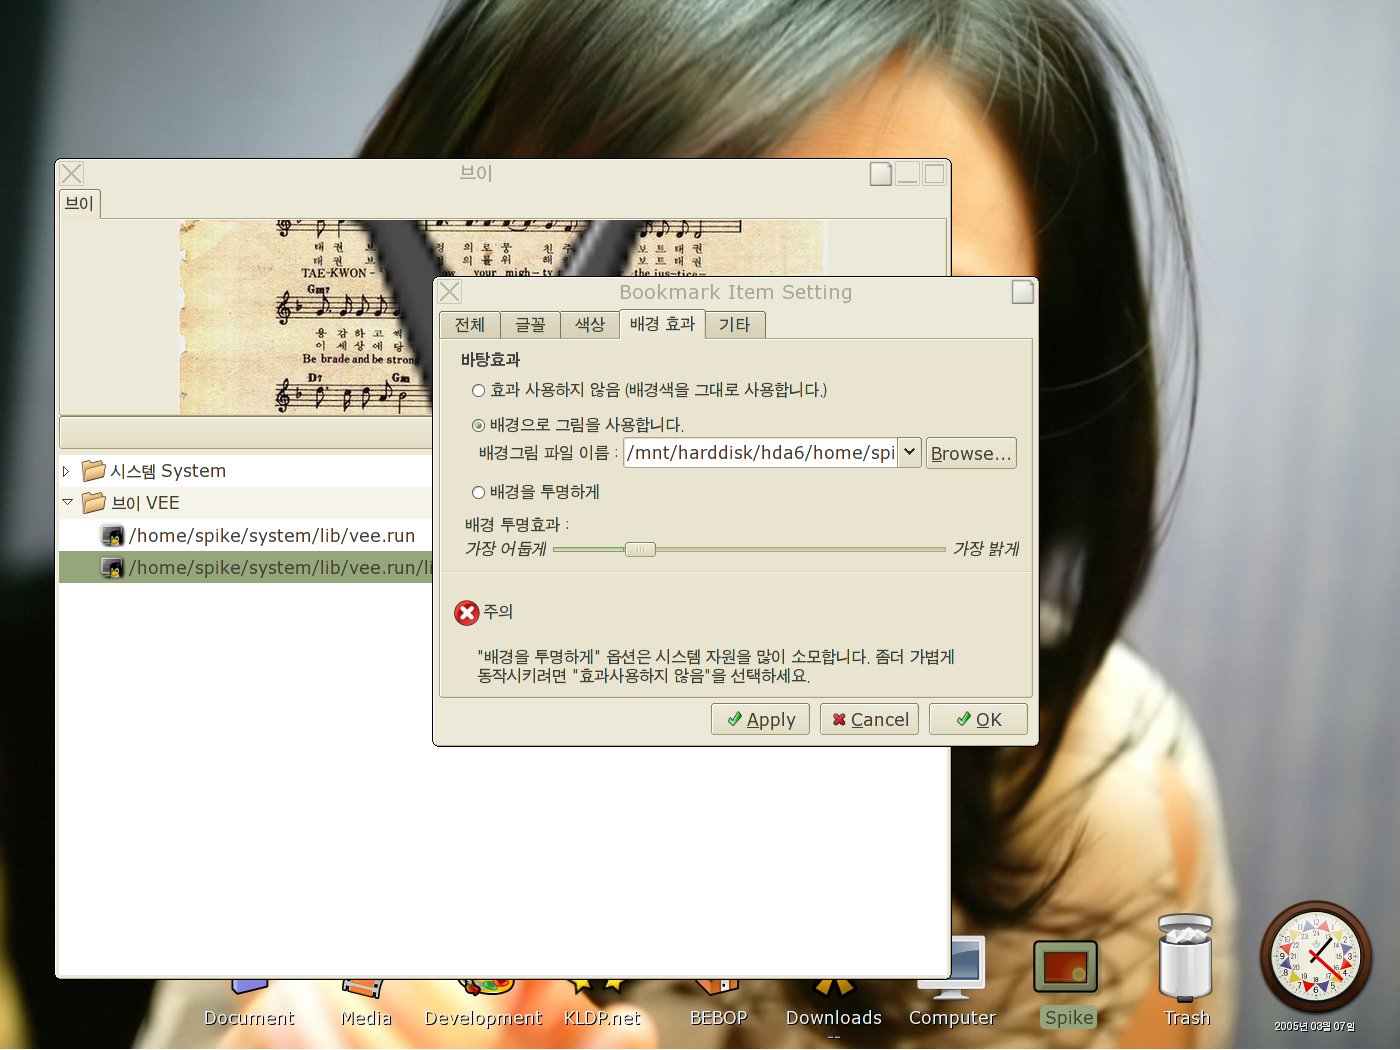Switch to the 글꼴 tab
The height and width of the screenshot is (1050, 1400).
point(530,325)
